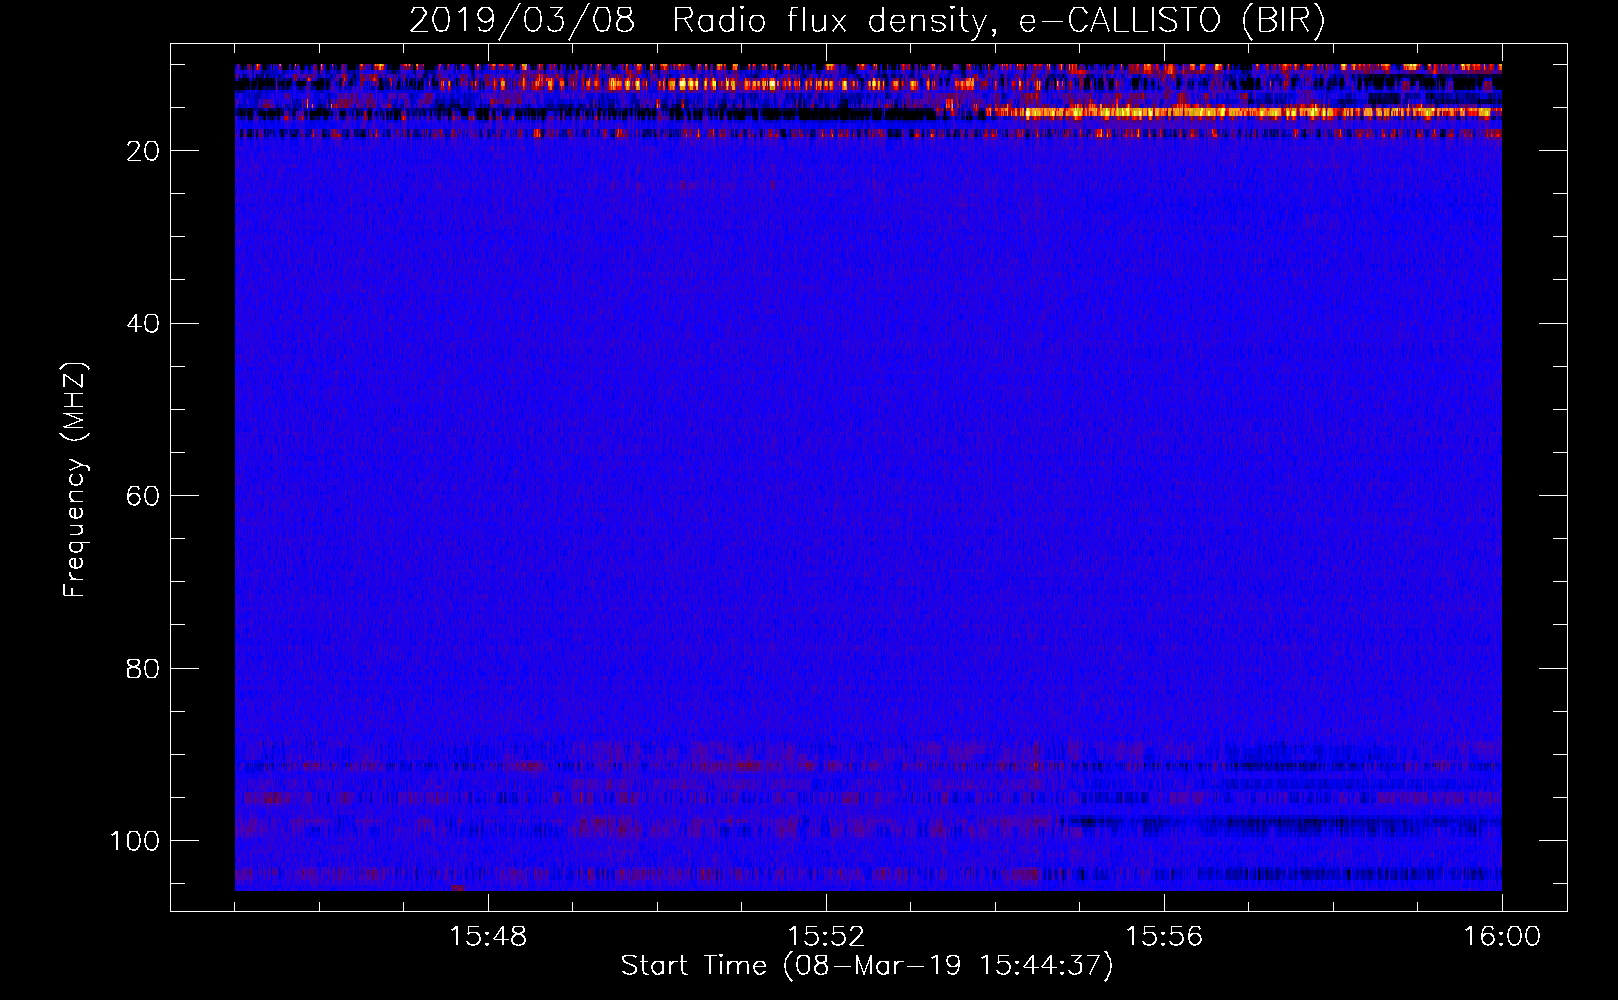Image resolution: width=1618 pixels, height=1000 pixels.
Task: Click the '15:48' time tick label
Action: (x=488, y=937)
